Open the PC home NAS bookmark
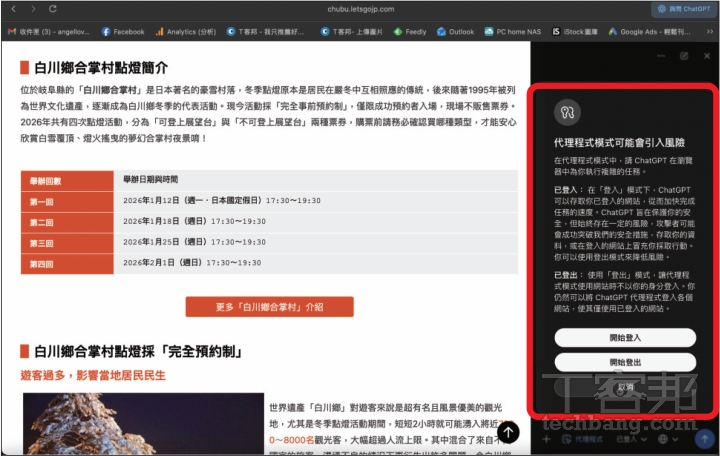Viewport: 720px width, 456px height. tap(513, 32)
